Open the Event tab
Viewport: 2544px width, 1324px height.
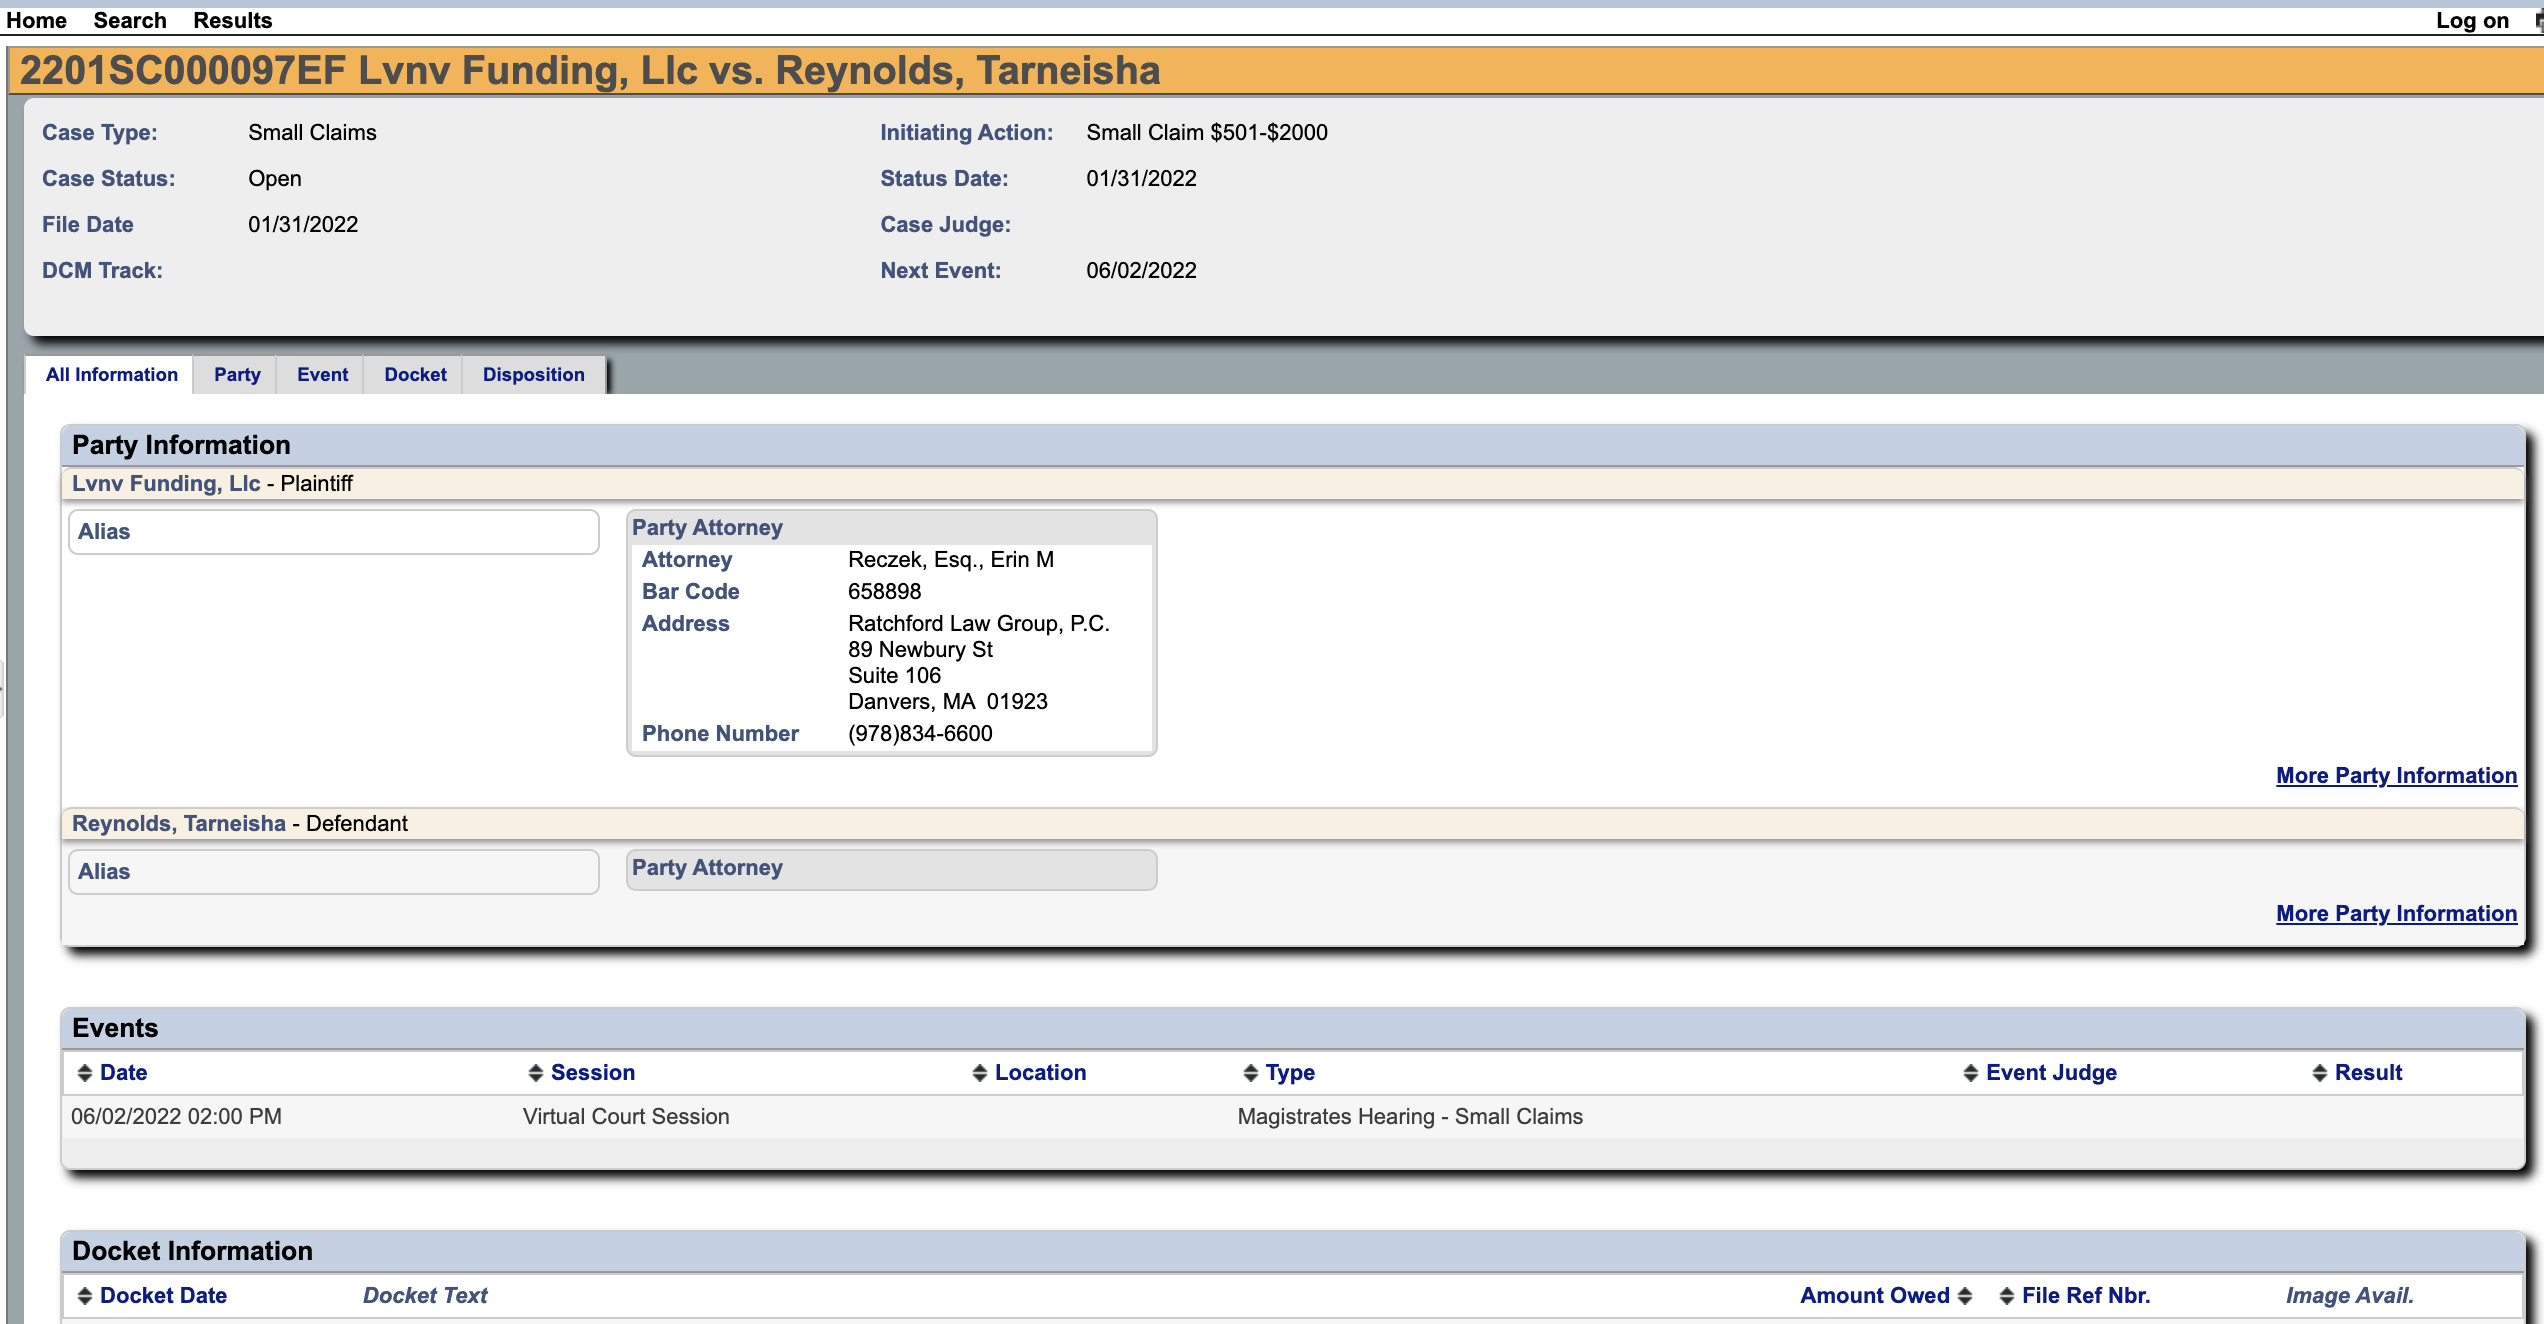click(322, 375)
